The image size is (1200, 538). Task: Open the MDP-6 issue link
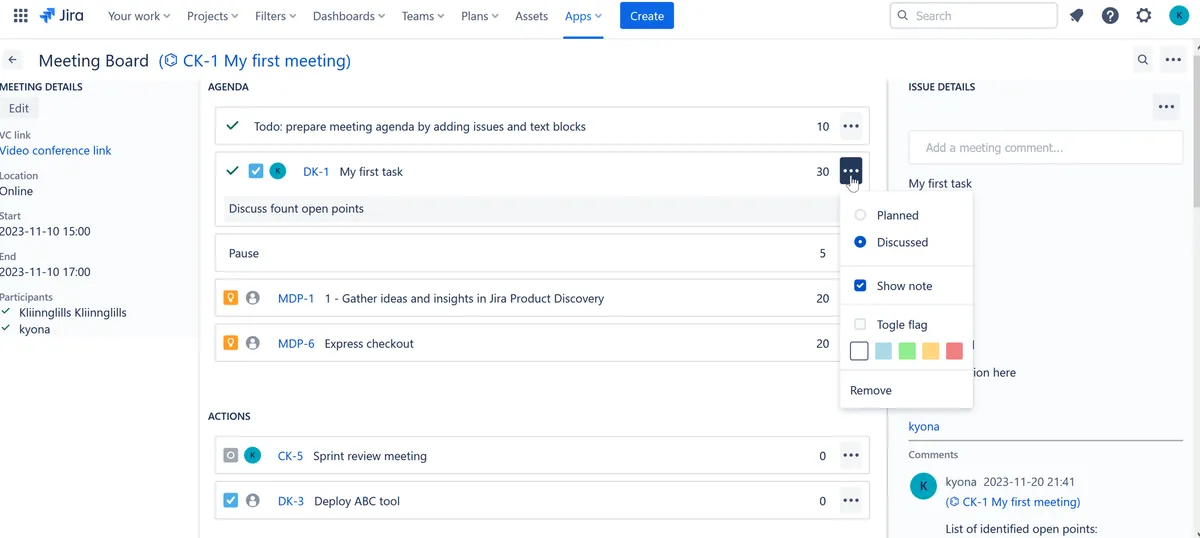point(296,343)
